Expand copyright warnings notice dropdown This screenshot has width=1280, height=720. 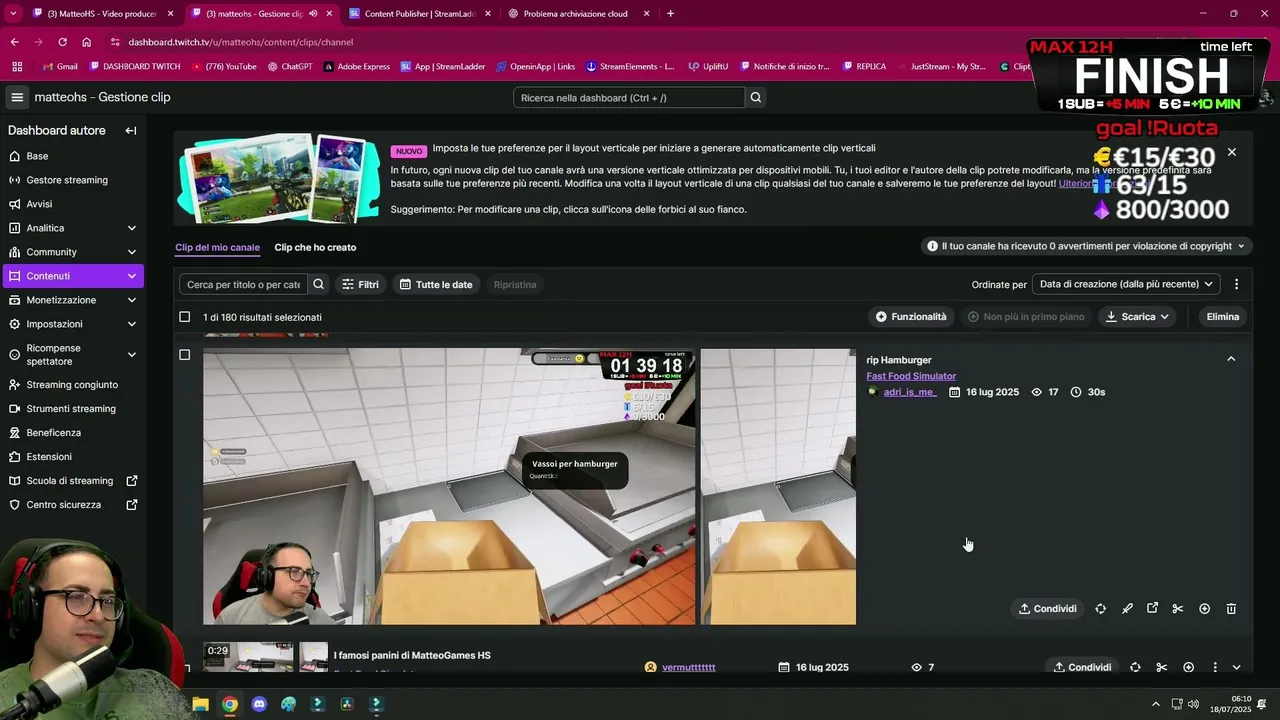pyautogui.click(x=1086, y=246)
